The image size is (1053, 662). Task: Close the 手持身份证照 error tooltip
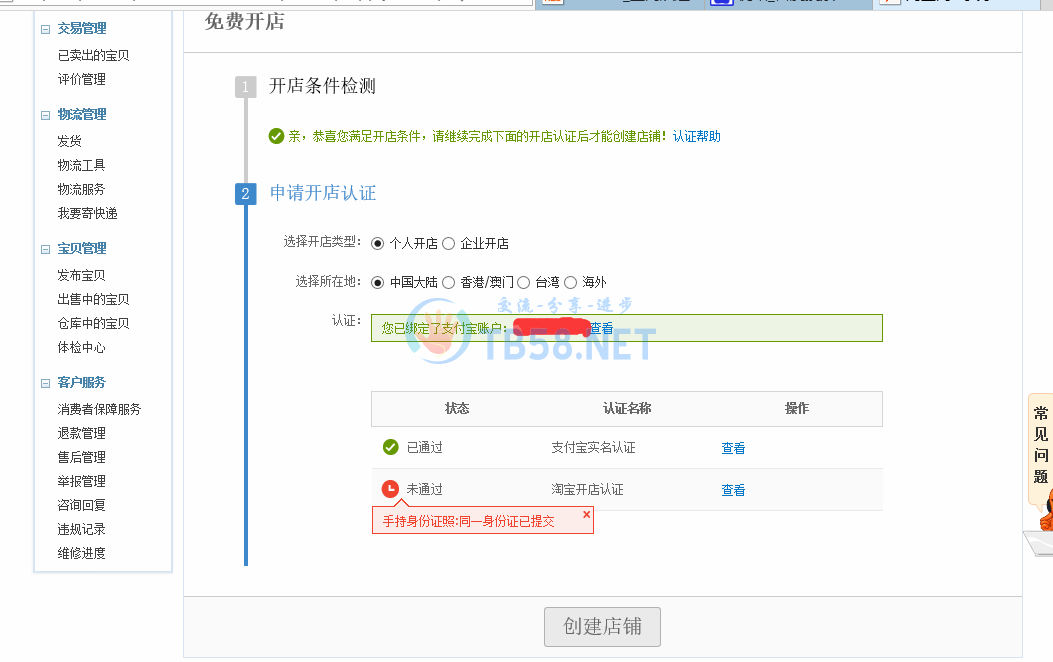point(586,514)
